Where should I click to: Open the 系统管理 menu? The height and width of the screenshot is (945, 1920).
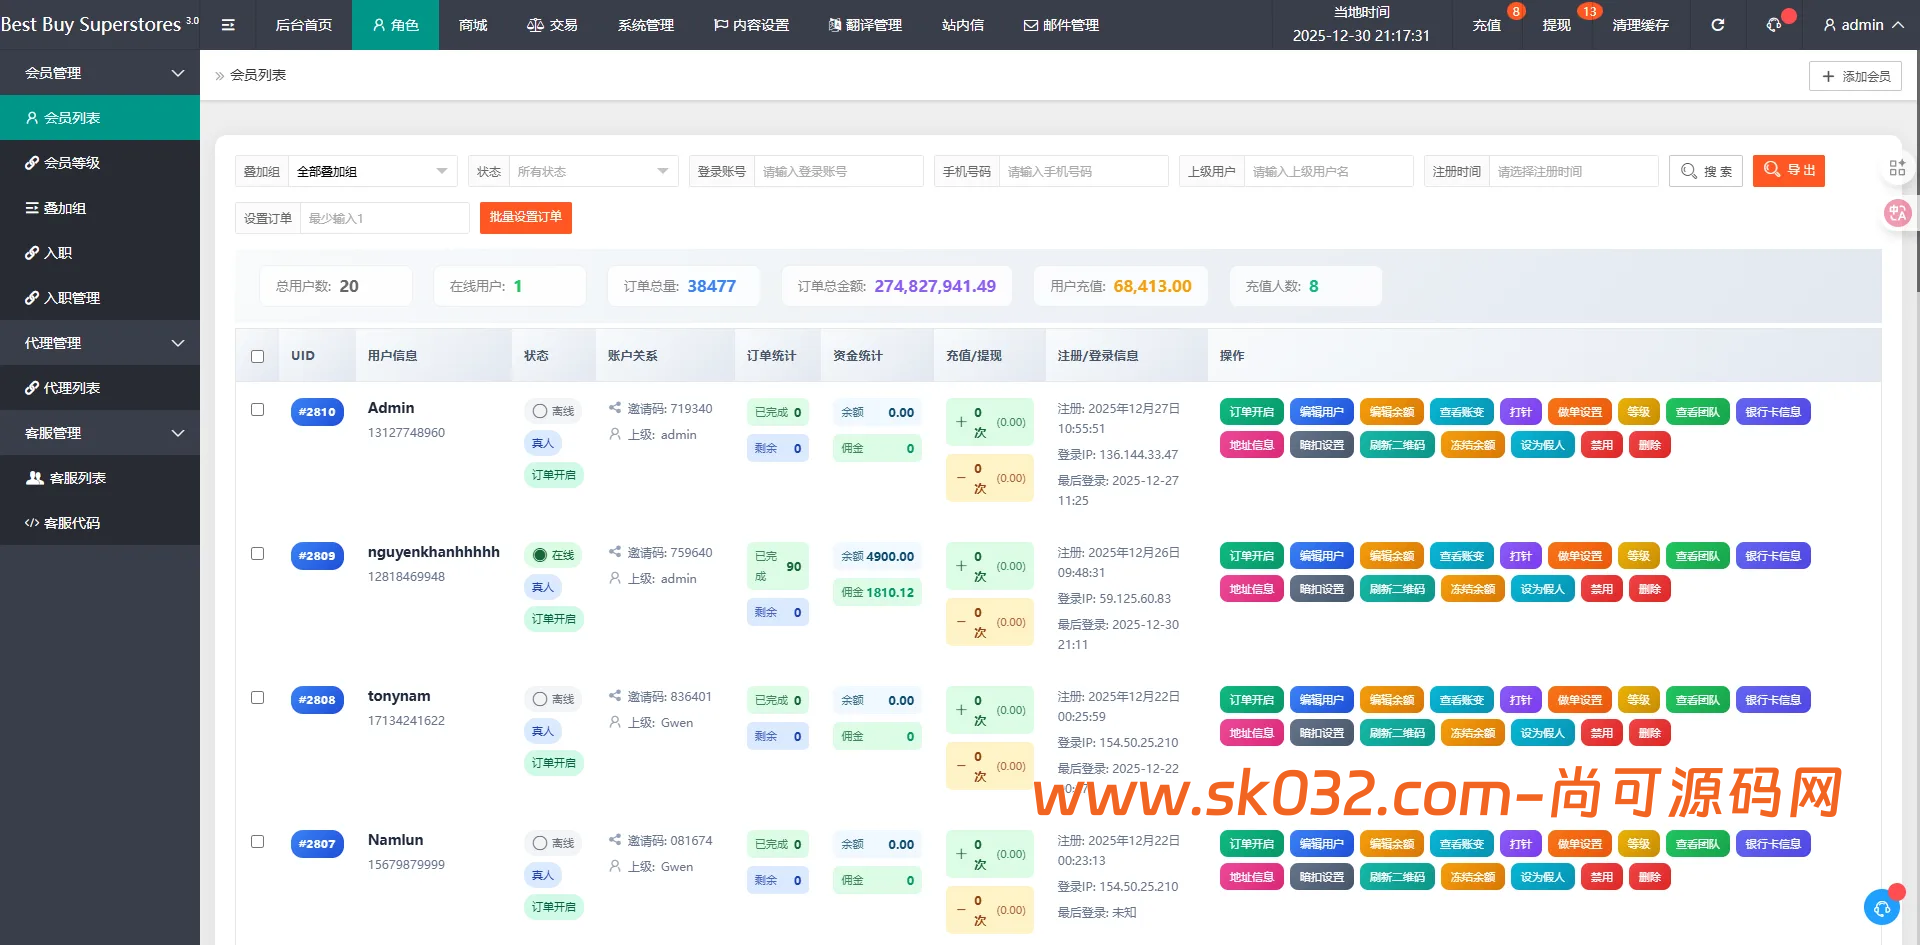tap(645, 24)
